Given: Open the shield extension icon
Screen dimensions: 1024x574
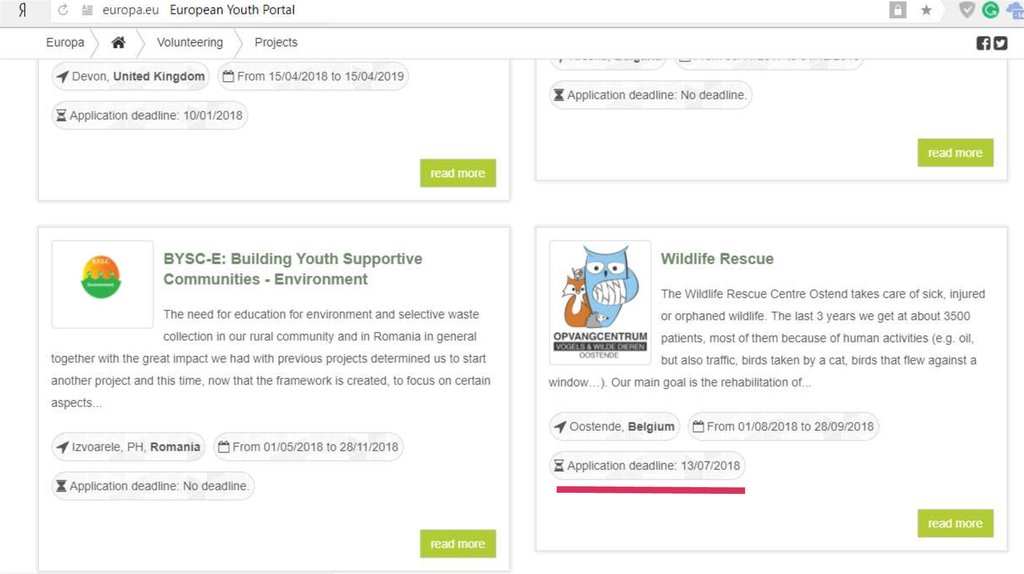Looking at the screenshot, I should [x=967, y=10].
